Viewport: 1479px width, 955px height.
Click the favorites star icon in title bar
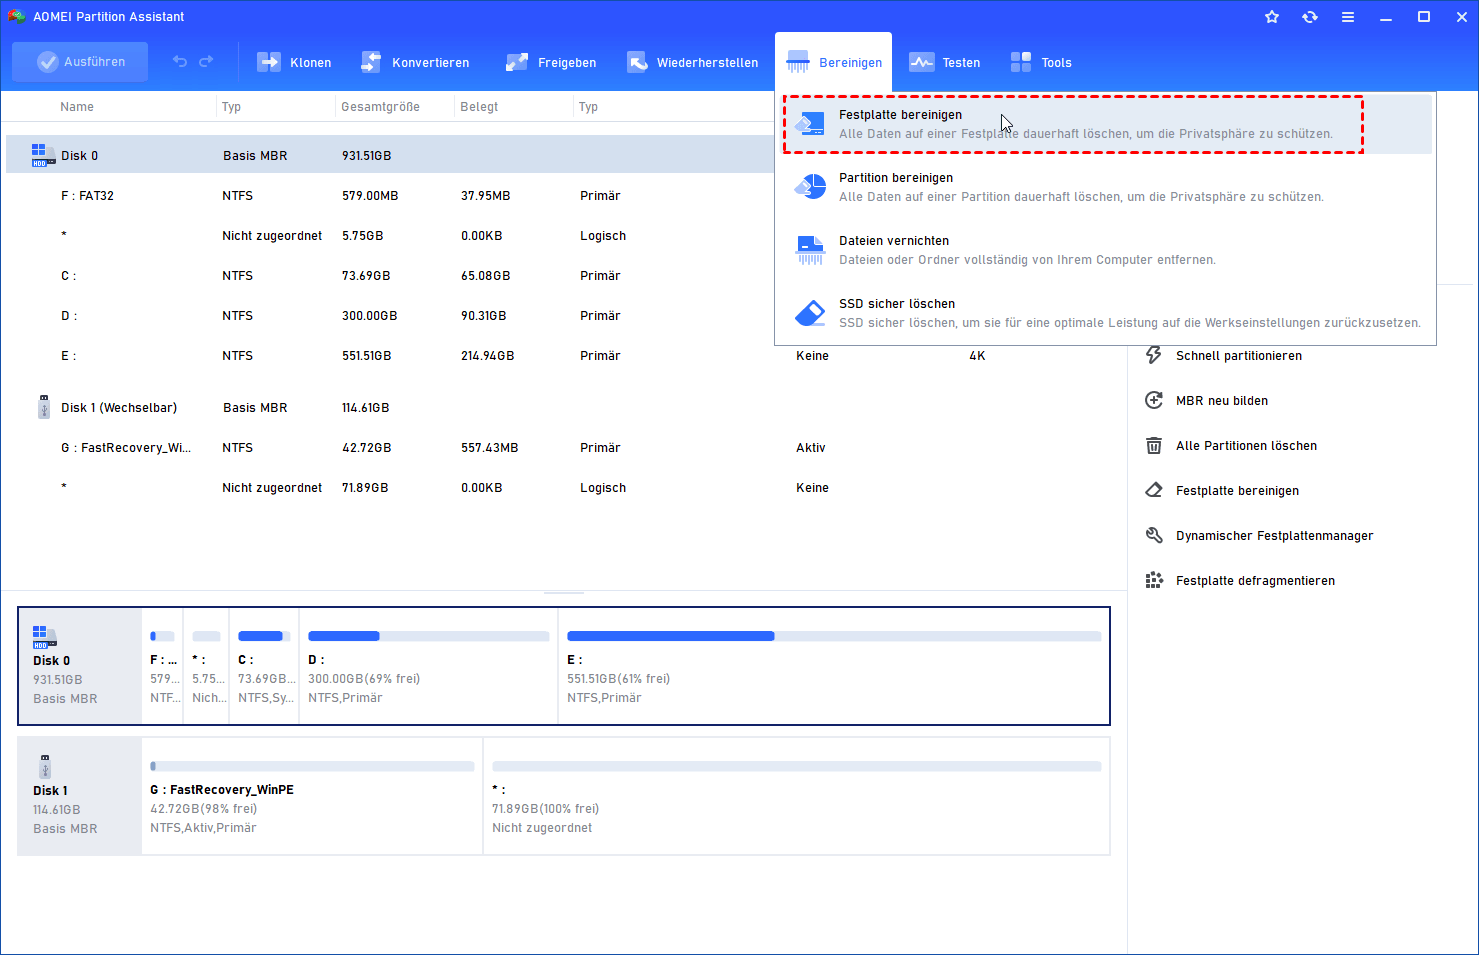point(1272,17)
